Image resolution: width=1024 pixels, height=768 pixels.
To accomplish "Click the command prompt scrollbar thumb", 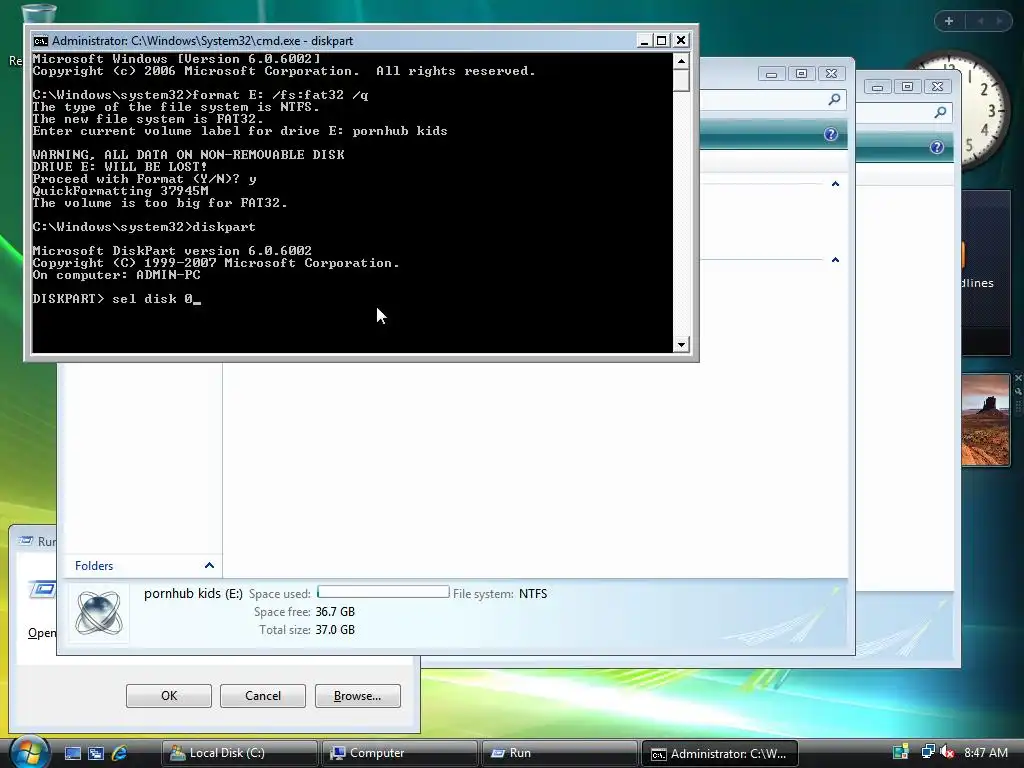I will (x=681, y=80).
